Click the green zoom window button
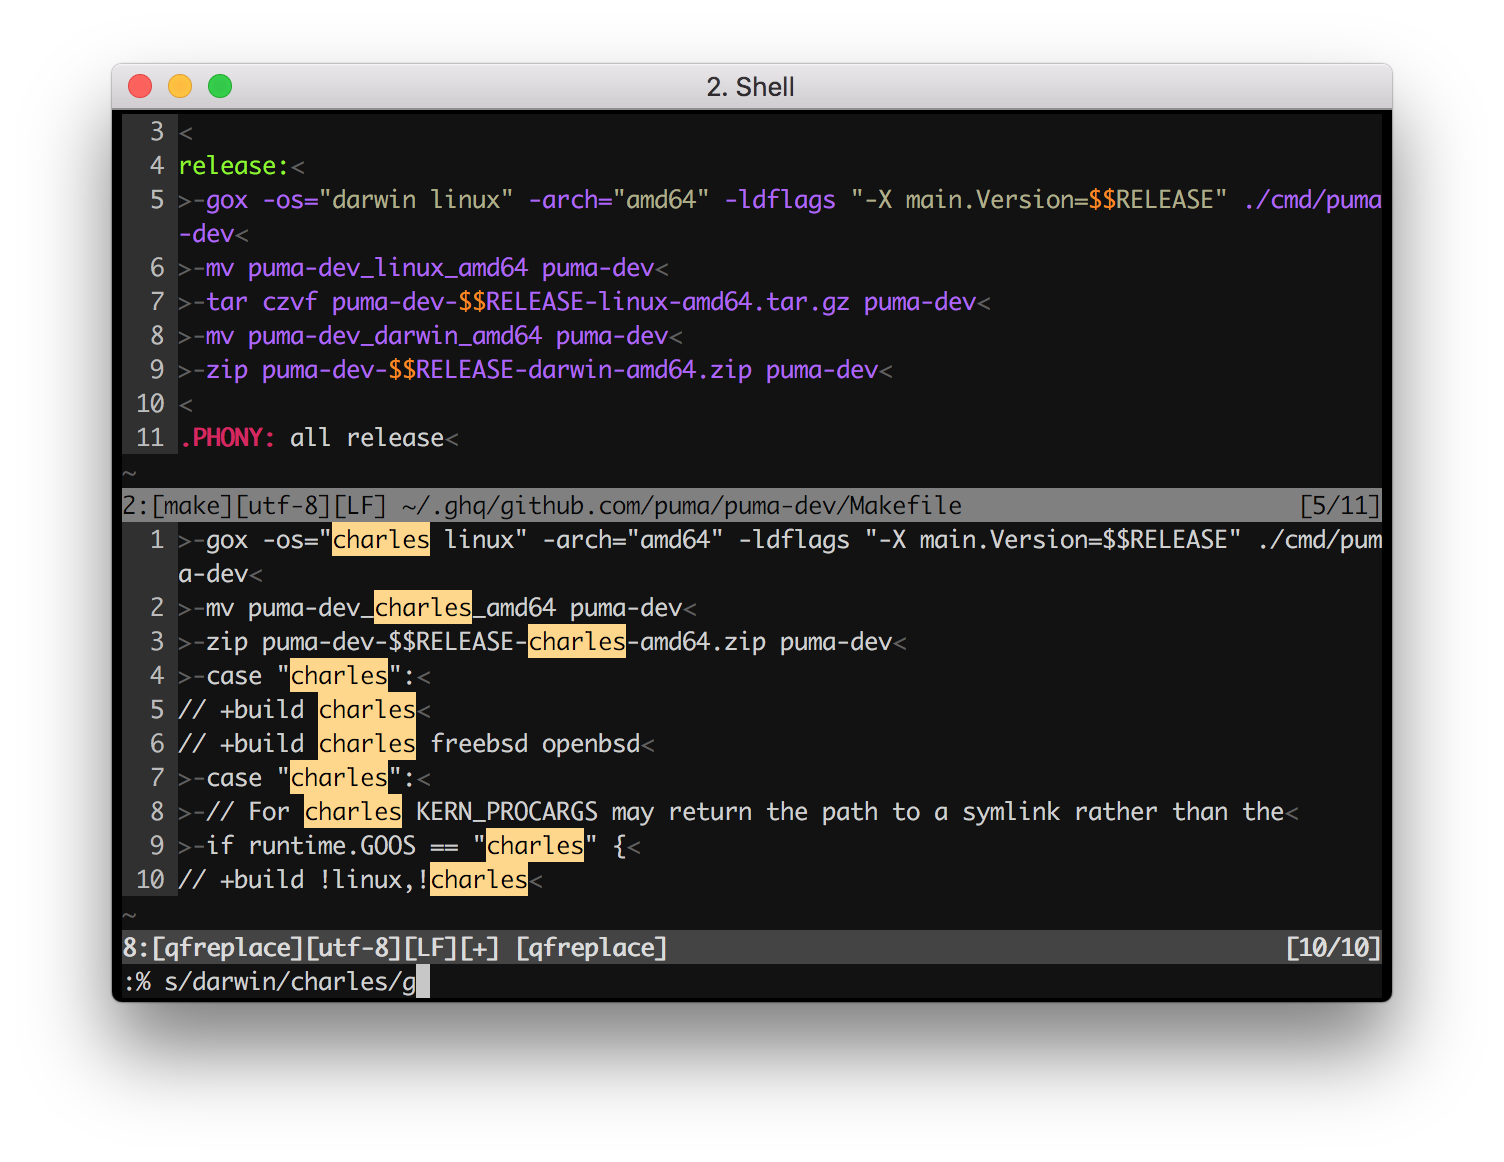1504x1162 pixels. coord(220,86)
